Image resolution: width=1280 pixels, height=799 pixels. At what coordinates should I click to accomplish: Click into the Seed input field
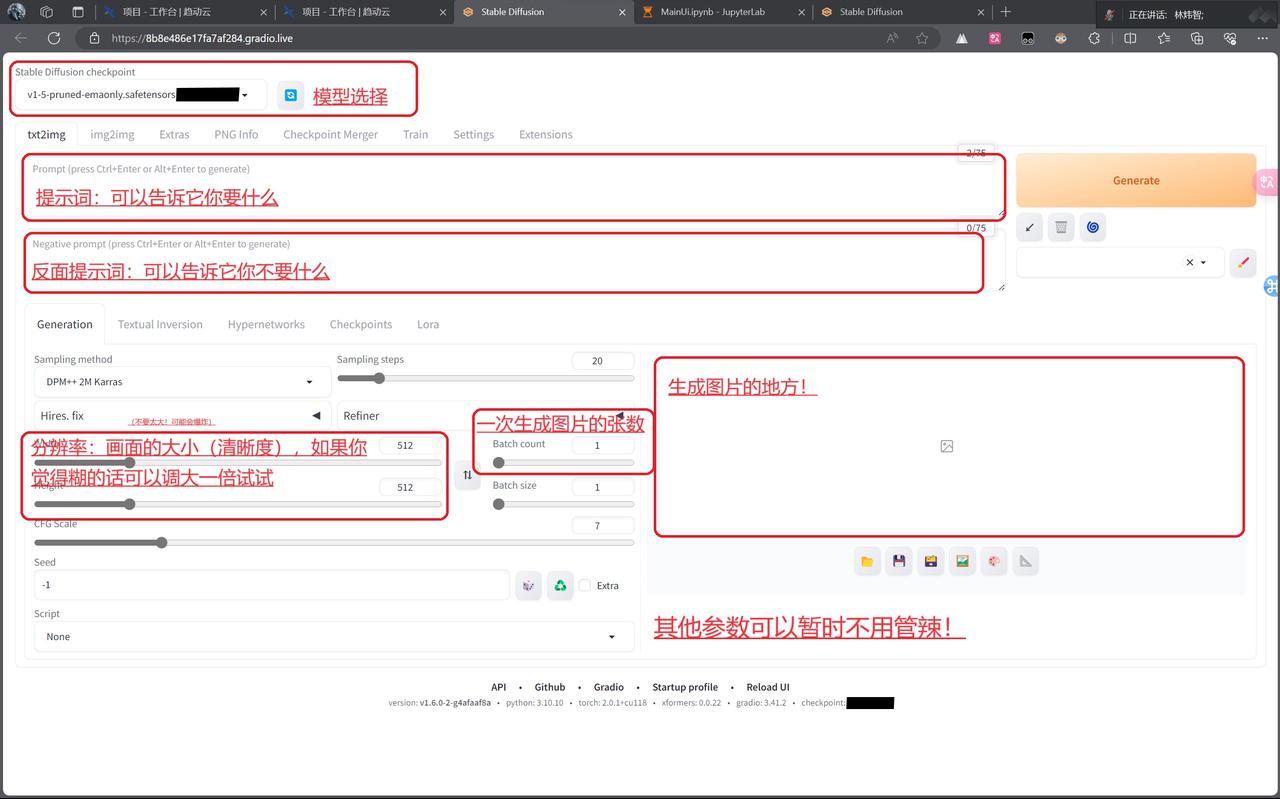271,585
